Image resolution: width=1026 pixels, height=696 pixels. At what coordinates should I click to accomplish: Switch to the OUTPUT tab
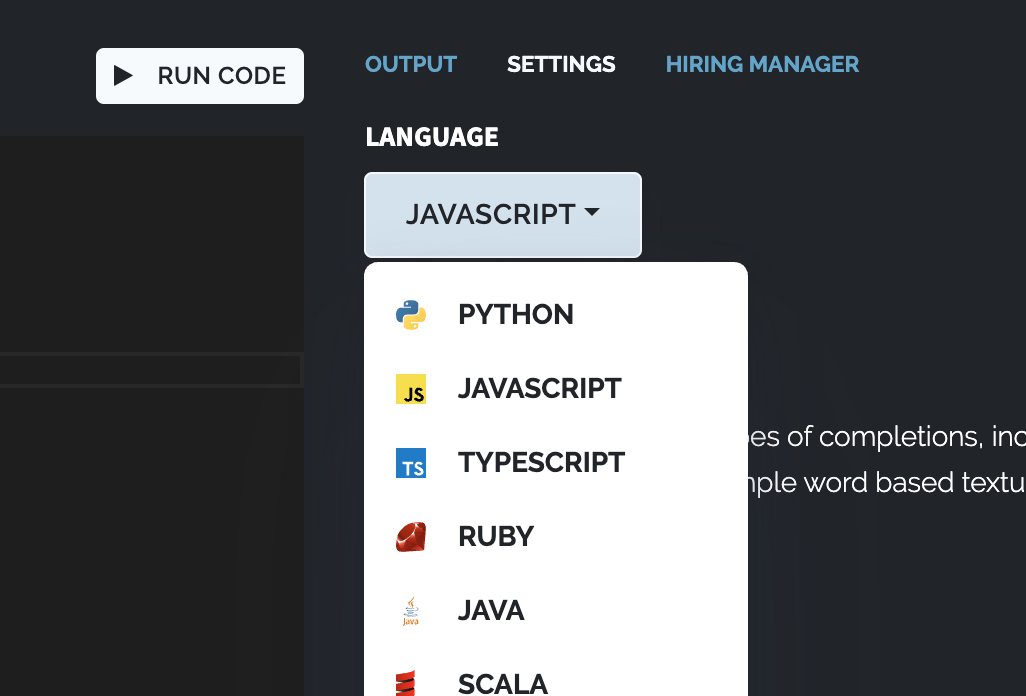point(411,64)
